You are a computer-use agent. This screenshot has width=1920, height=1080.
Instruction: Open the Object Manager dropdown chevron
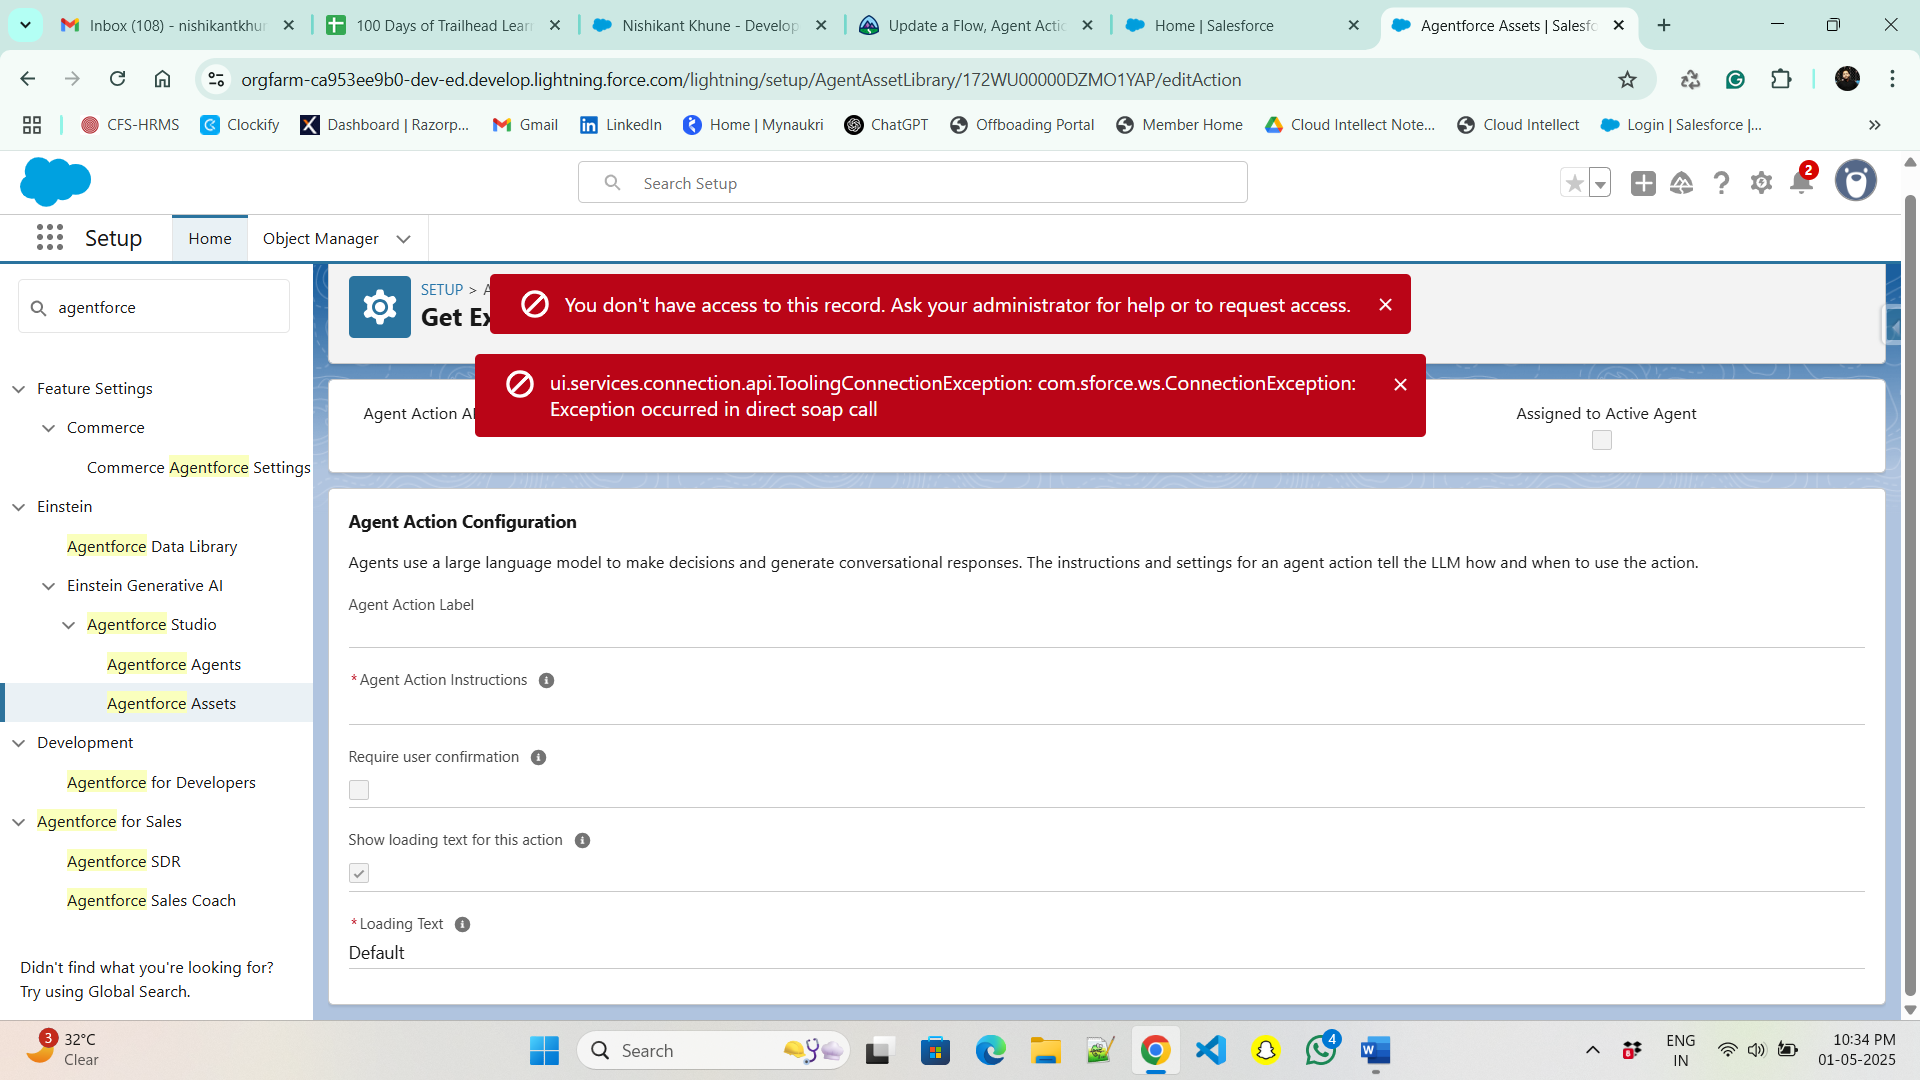pos(404,239)
